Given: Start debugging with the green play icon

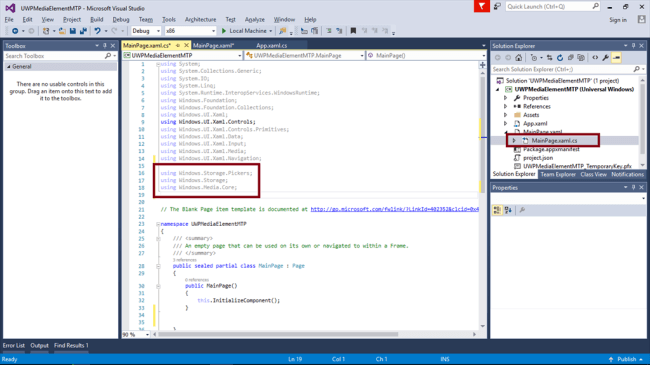Looking at the screenshot, I should click(224, 31).
